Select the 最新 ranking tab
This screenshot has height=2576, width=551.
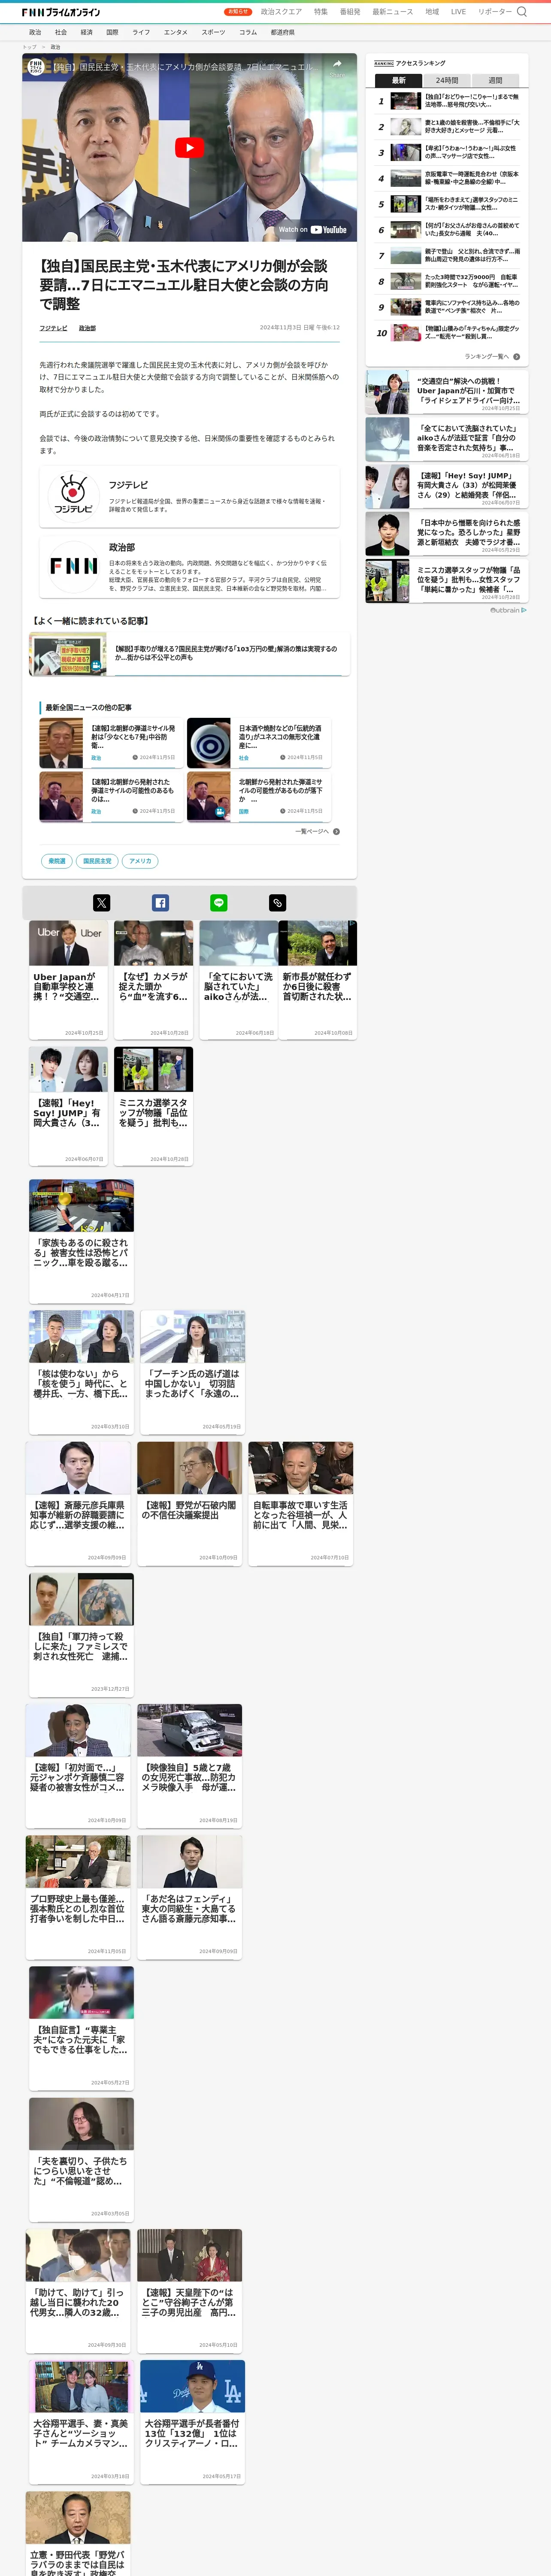pos(398,80)
